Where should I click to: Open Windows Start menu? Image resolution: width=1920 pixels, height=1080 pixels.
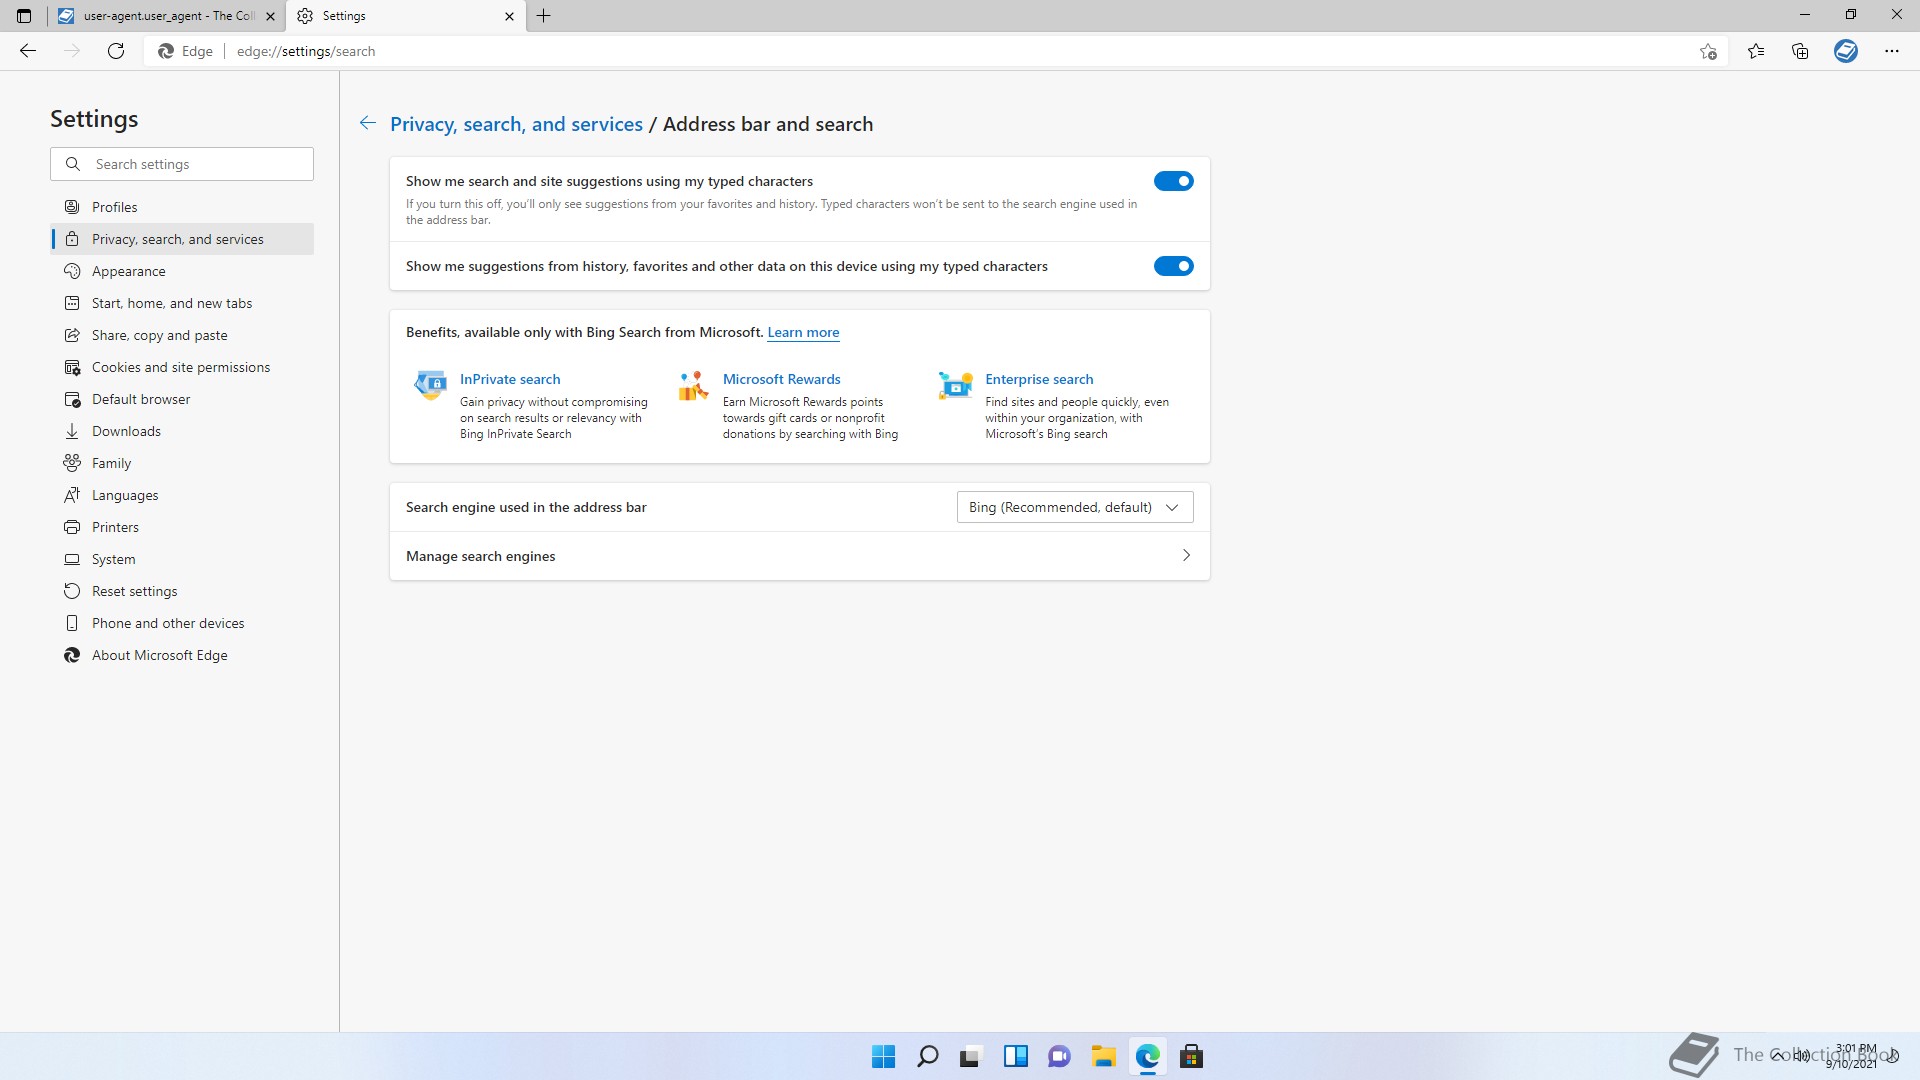[x=884, y=1056]
